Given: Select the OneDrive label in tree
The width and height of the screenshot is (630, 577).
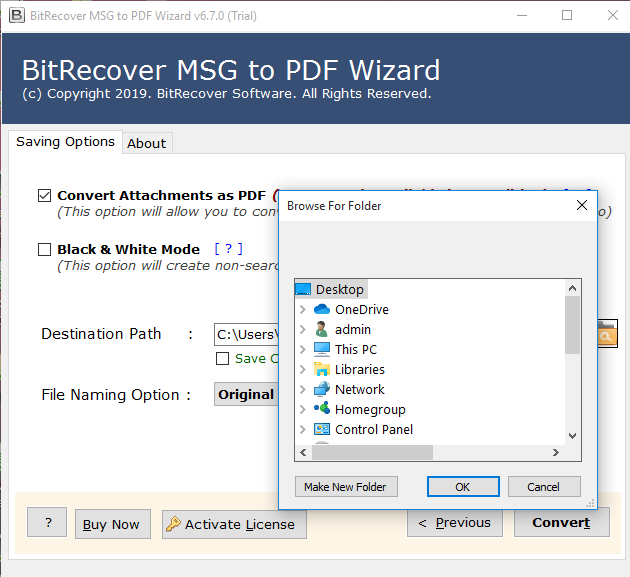Looking at the screenshot, I should point(362,309).
